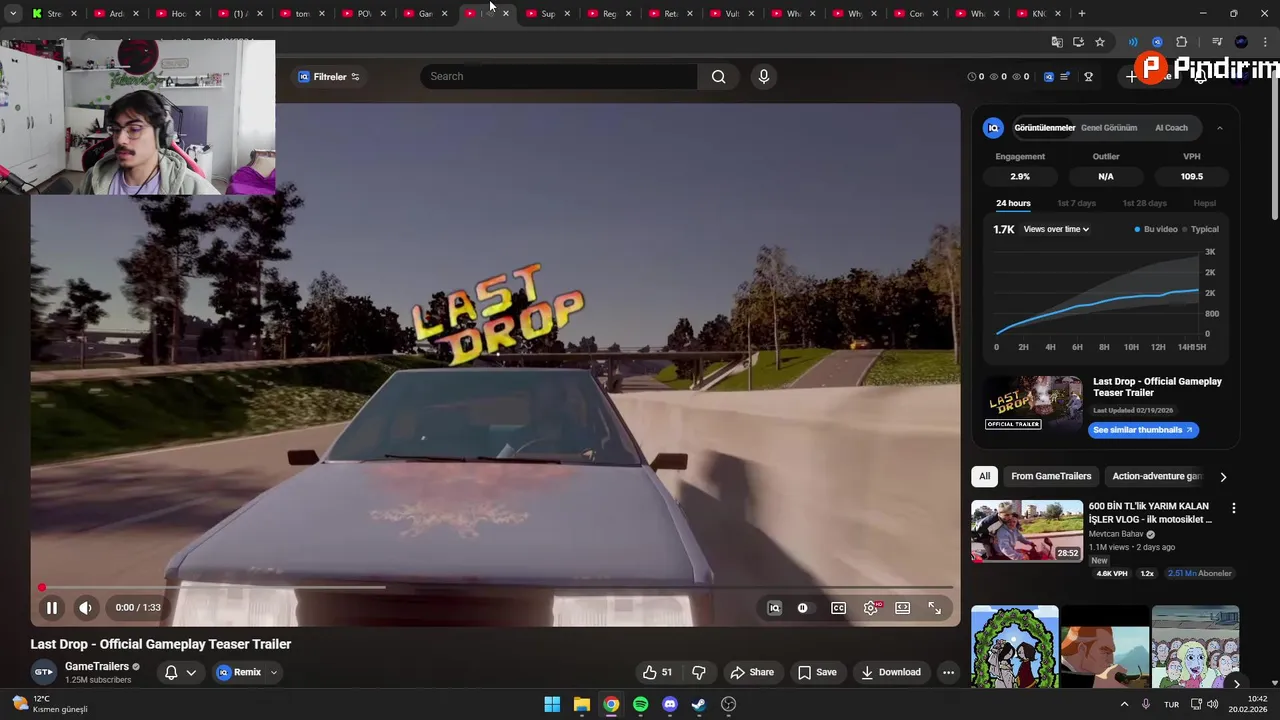Open vidIQ list icon with blue dot
Viewport: 1280px width, 720px height.
1065,77
